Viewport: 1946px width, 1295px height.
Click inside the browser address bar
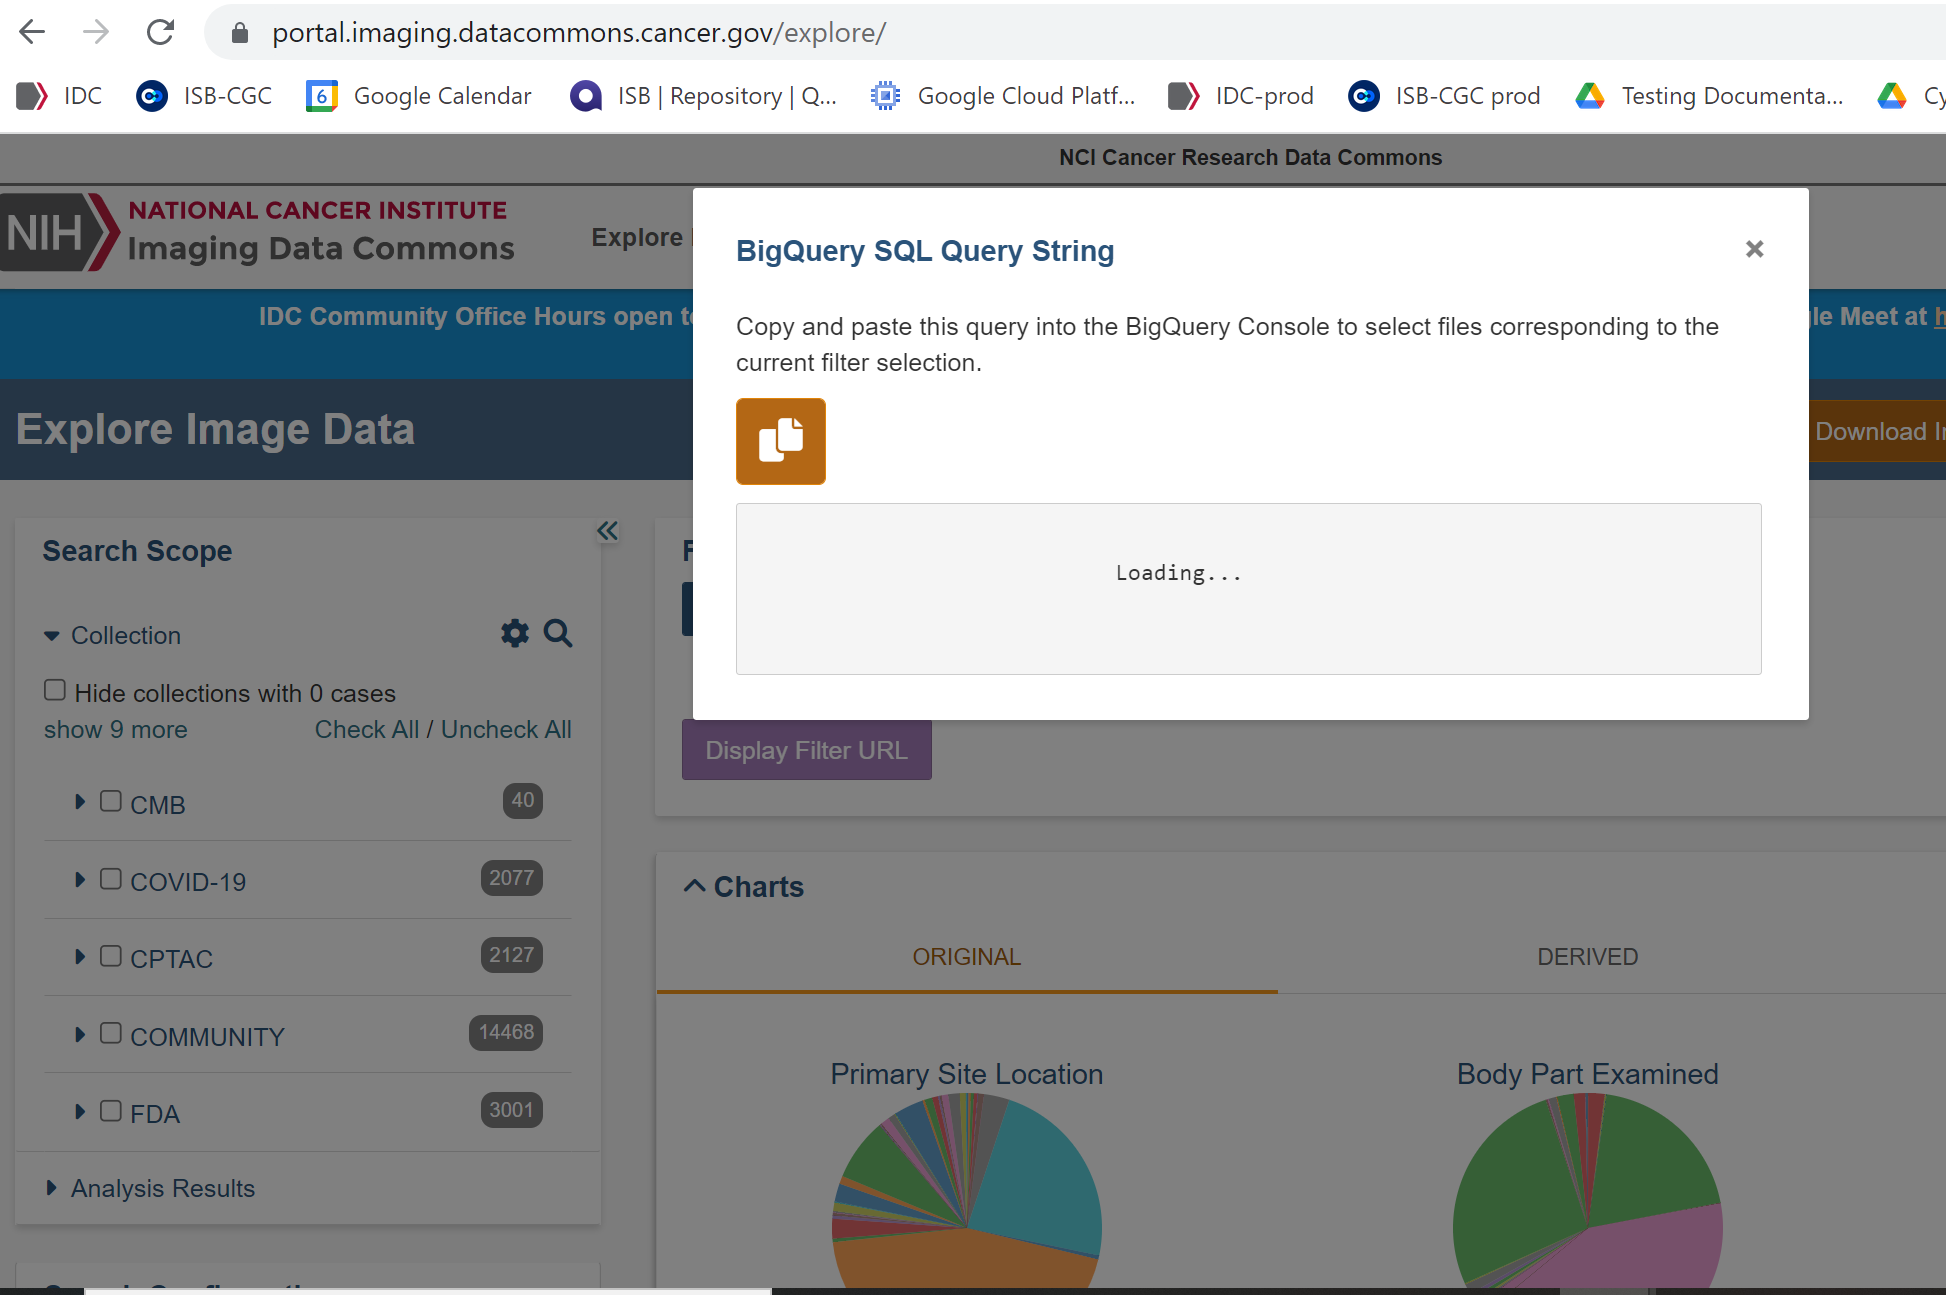point(600,32)
